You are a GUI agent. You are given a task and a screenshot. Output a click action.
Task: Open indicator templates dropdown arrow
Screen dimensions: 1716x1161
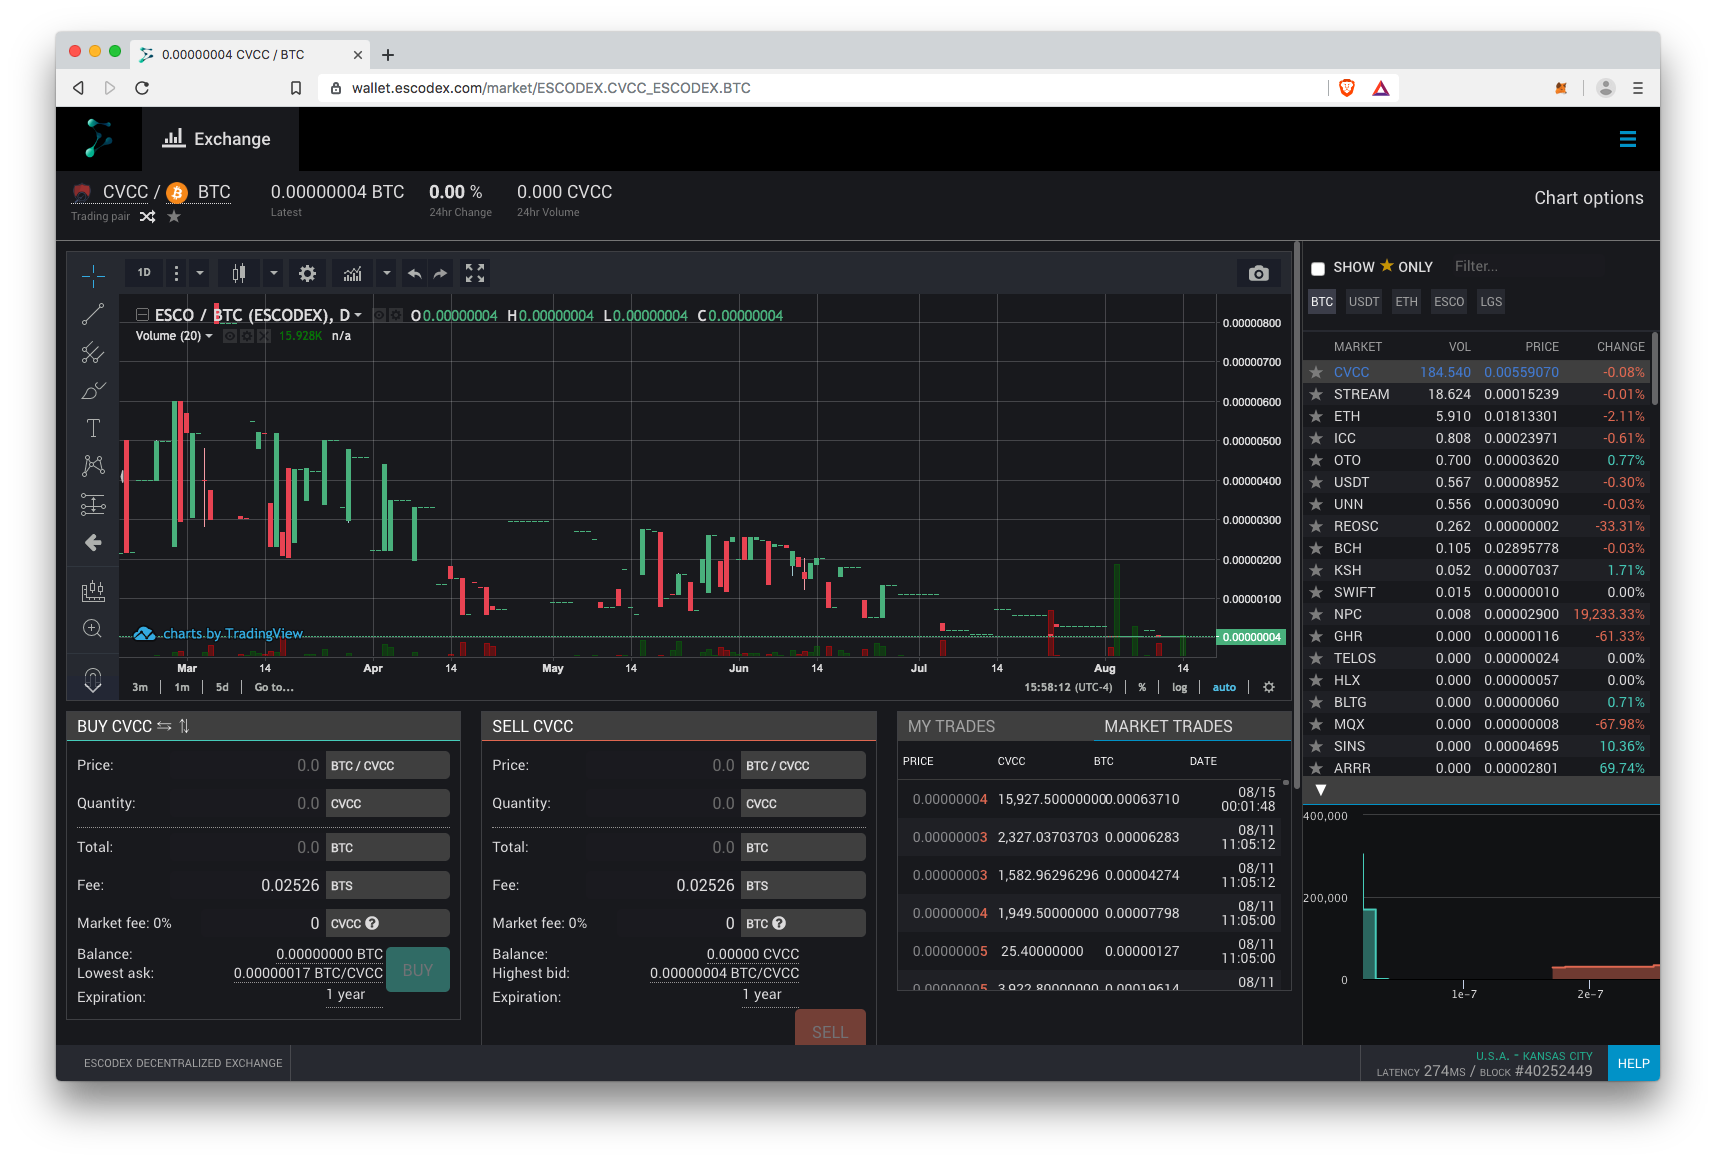[x=387, y=273]
